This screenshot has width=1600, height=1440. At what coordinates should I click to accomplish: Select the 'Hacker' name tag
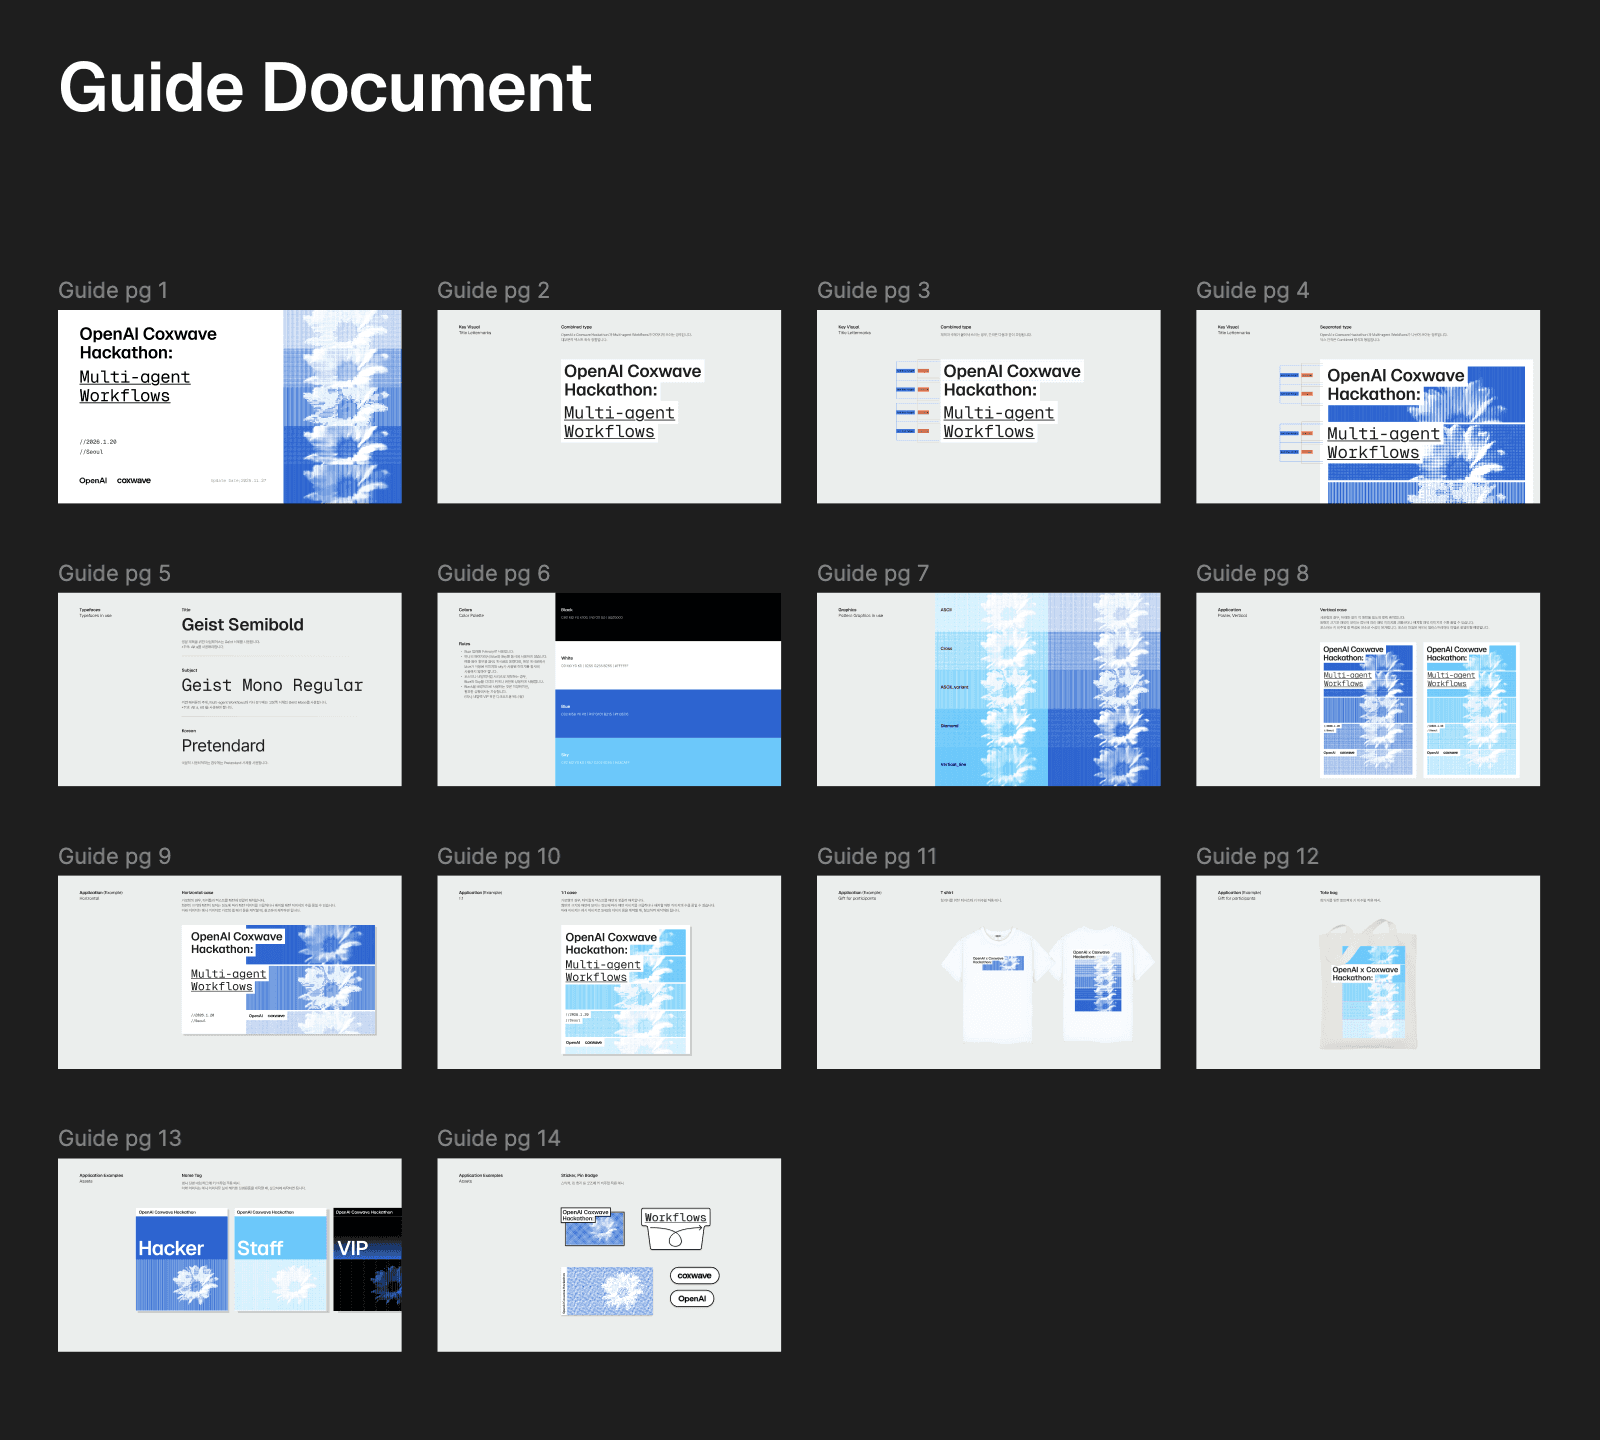182,1260
